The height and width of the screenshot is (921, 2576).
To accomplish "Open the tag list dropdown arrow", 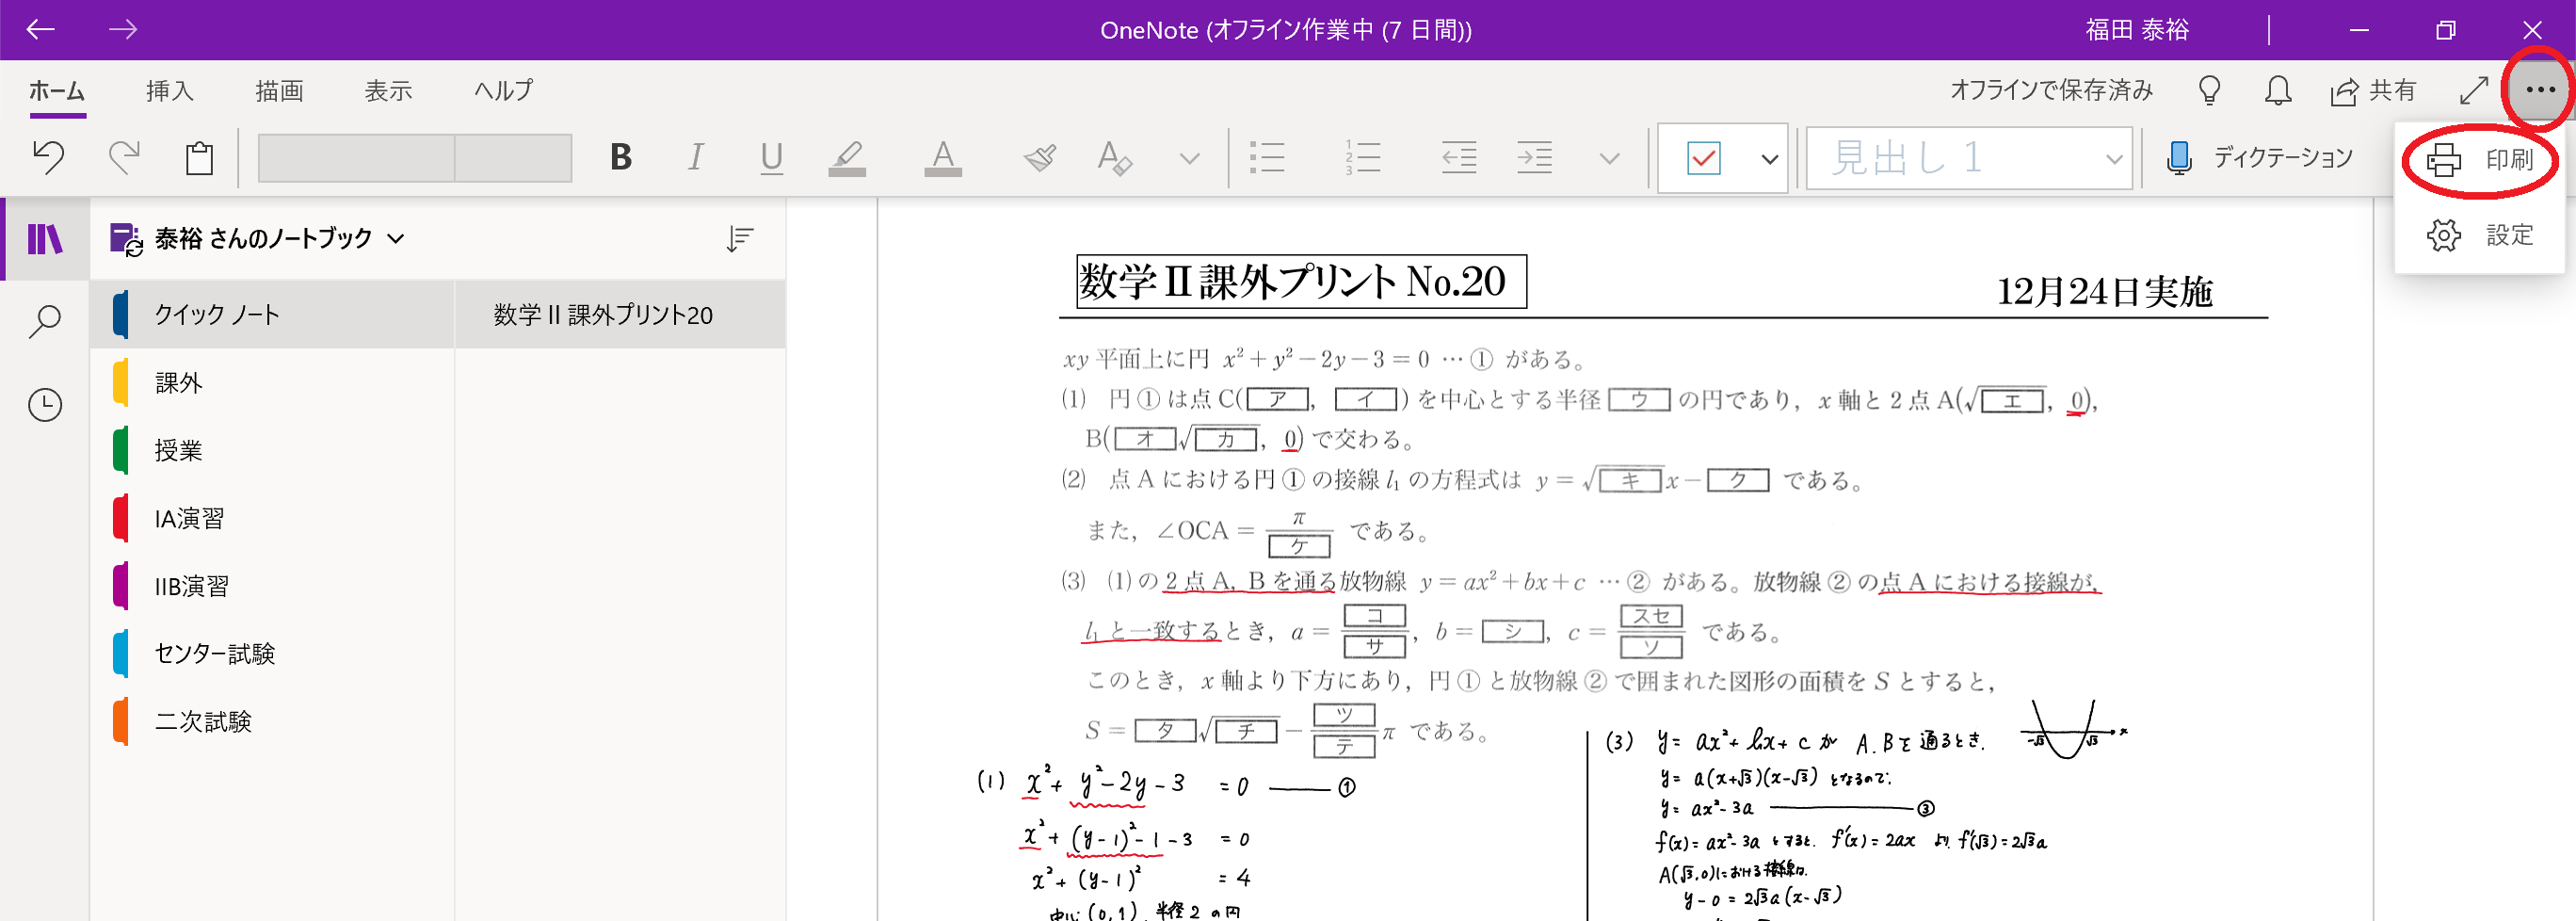I will pyautogui.click(x=1769, y=159).
